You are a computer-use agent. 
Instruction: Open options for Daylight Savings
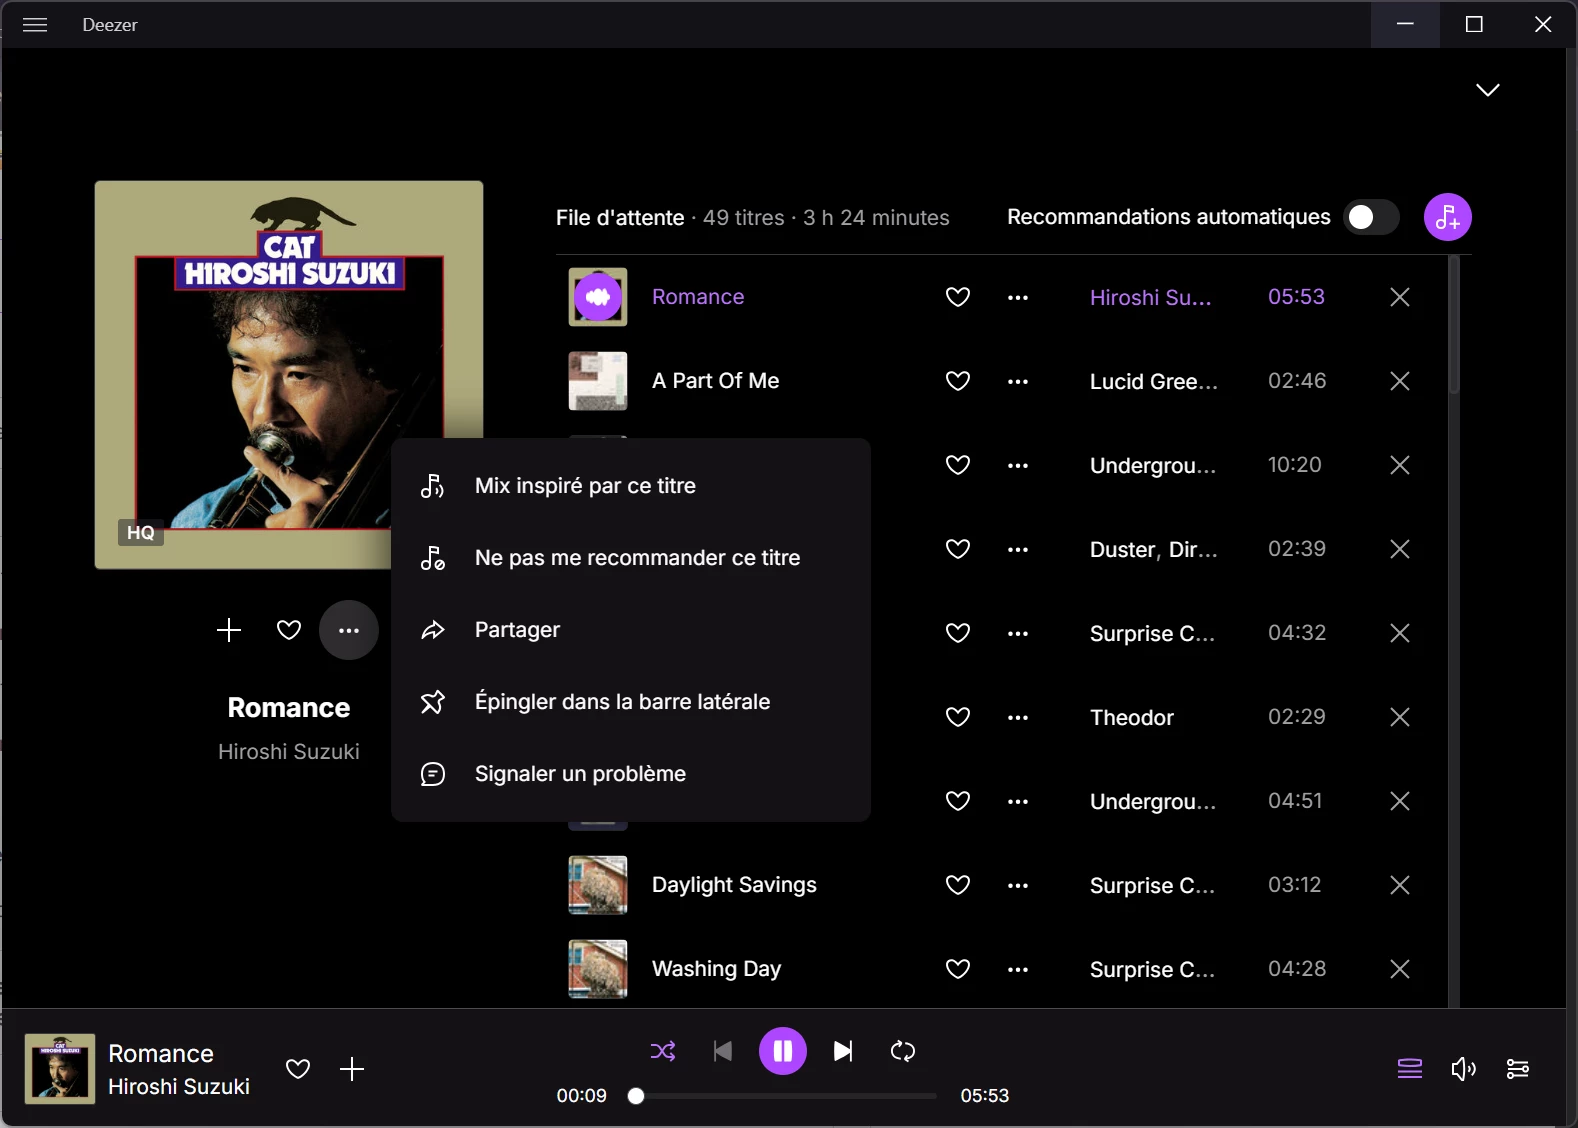pos(1018,885)
